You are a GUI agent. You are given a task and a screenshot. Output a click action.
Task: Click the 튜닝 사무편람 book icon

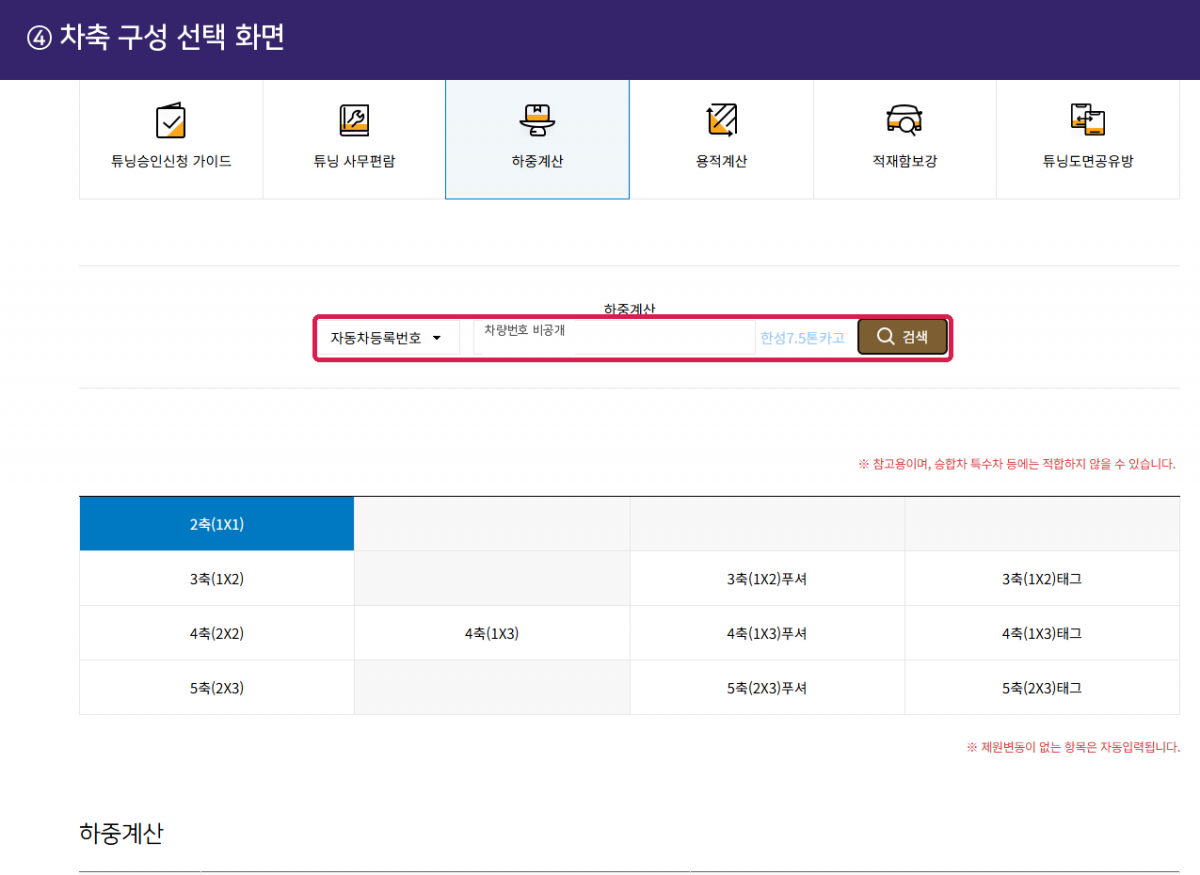[354, 121]
